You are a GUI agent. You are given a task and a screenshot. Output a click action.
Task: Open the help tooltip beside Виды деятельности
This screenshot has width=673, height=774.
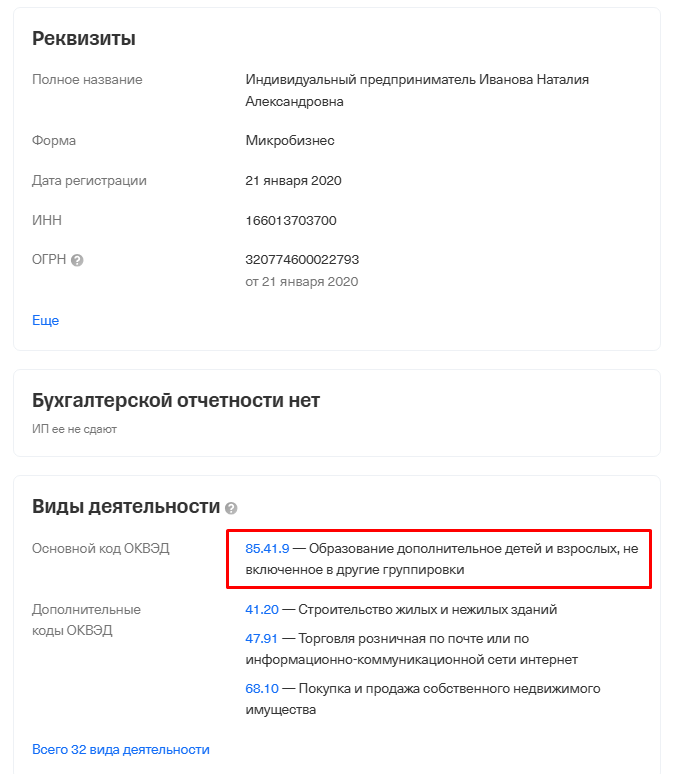tap(232, 508)
